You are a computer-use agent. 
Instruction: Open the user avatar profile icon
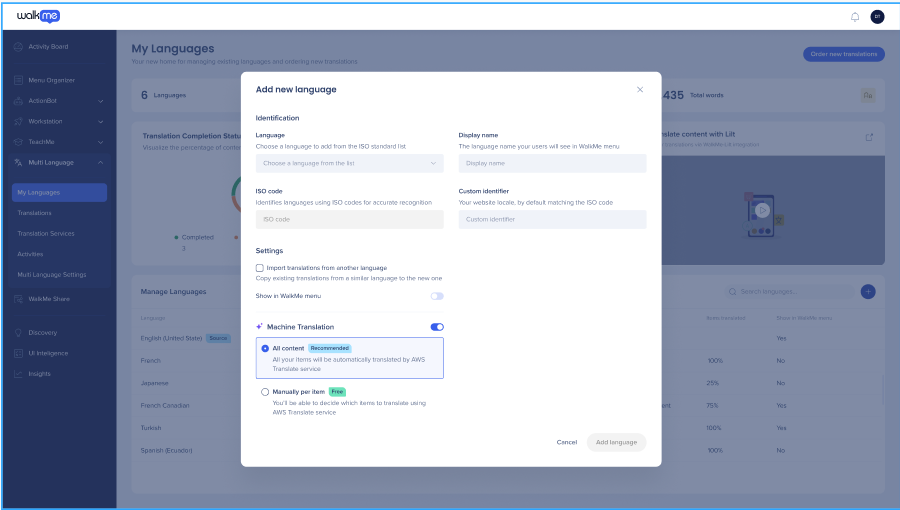click(x=877, y=17)
